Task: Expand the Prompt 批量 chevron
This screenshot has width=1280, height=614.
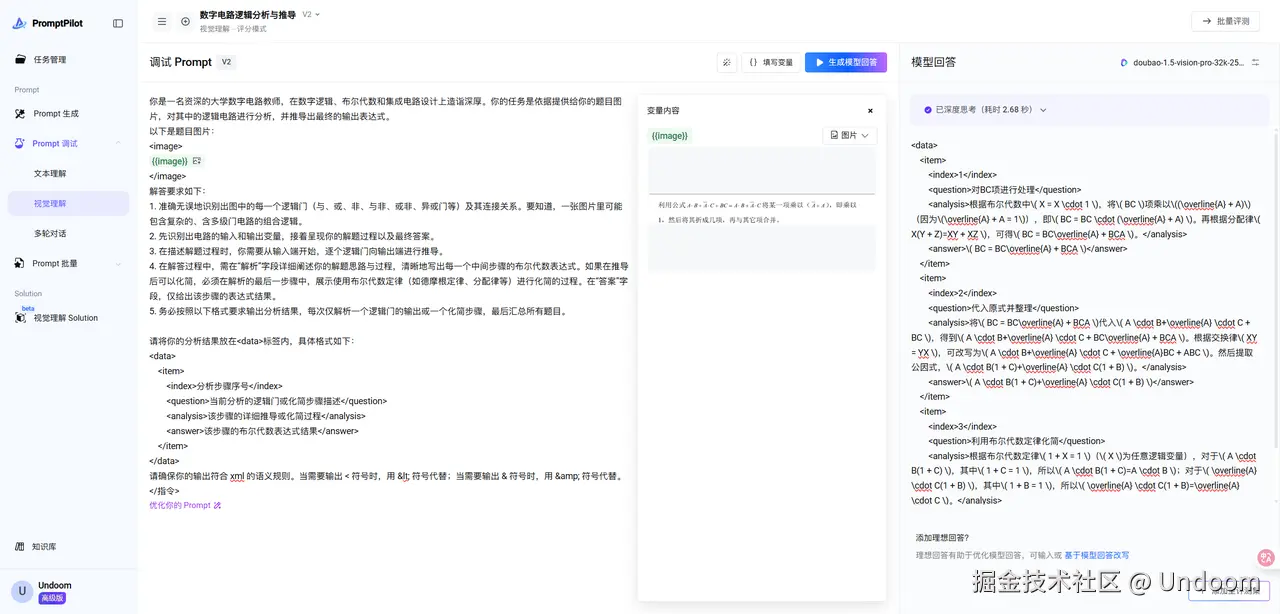Action: 119,263
